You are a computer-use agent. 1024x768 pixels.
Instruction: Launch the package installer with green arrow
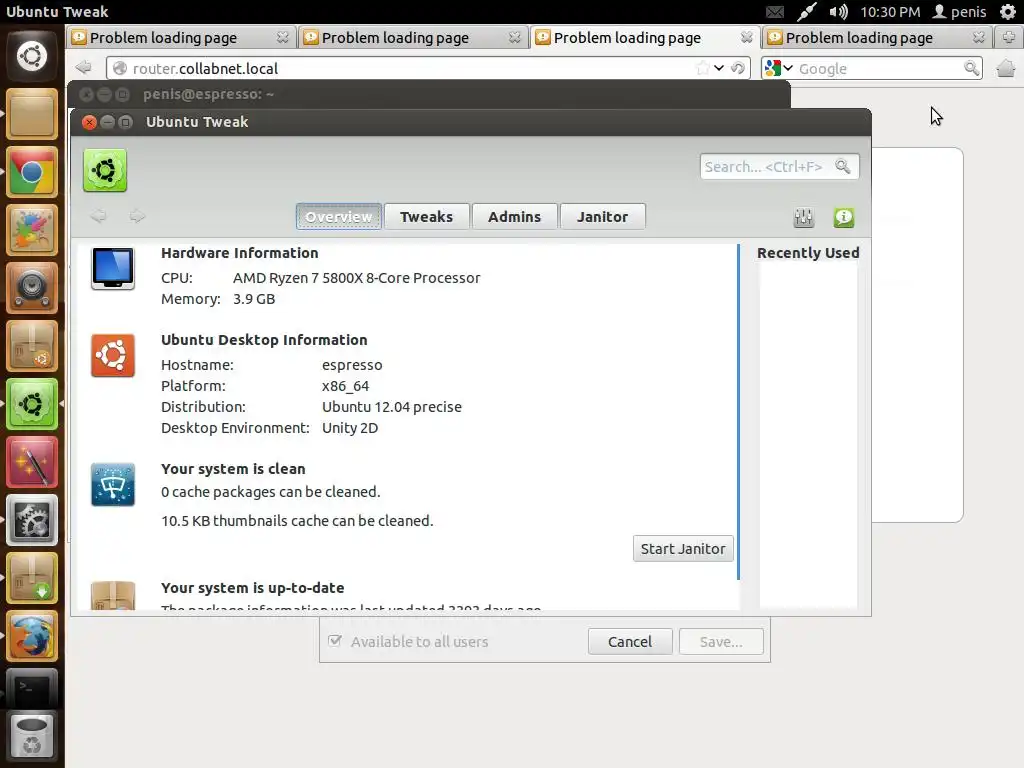pos(31,579)
